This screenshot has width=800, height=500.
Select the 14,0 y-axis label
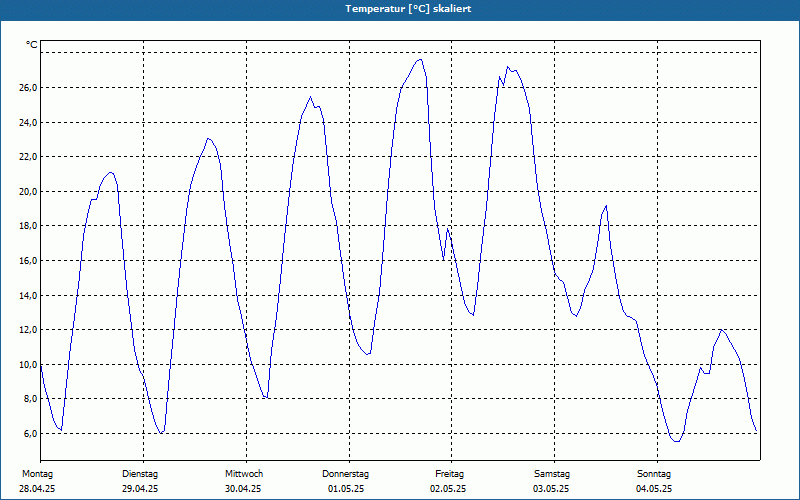pos(28,295)
